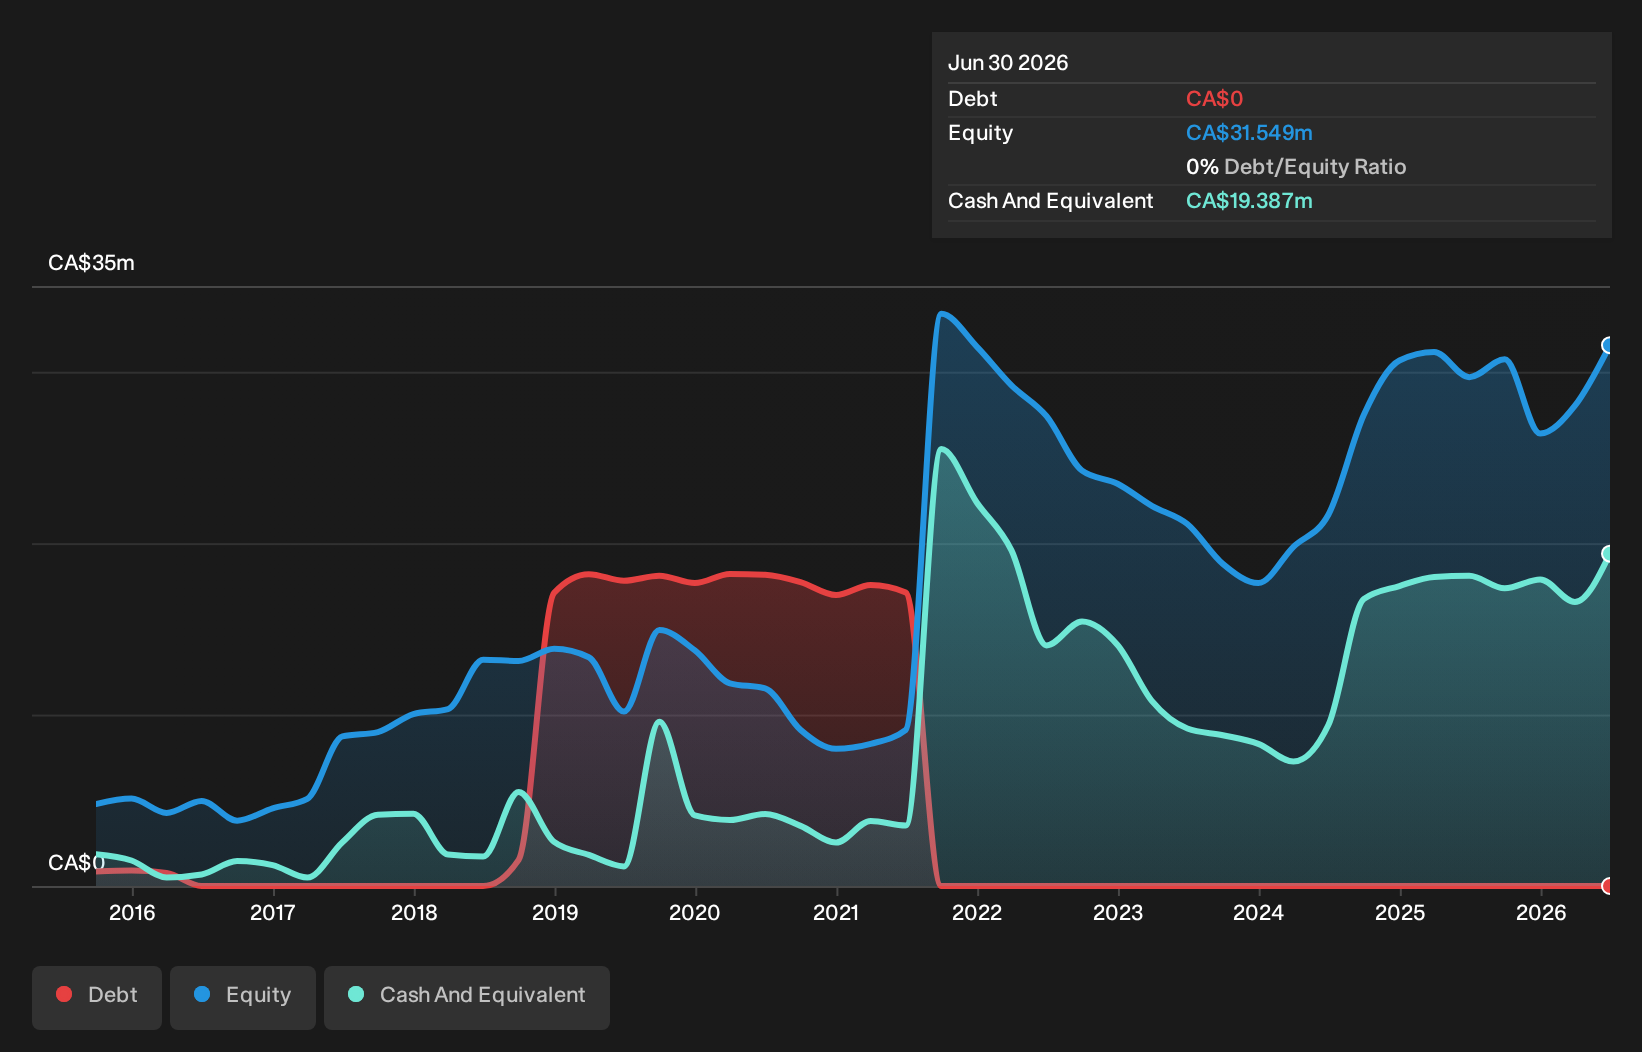Click the Equity tooltip row label
Image resolution: width=1642 pixels, height=1052 pixels.
pyautogui.click(x=980, y=133)
